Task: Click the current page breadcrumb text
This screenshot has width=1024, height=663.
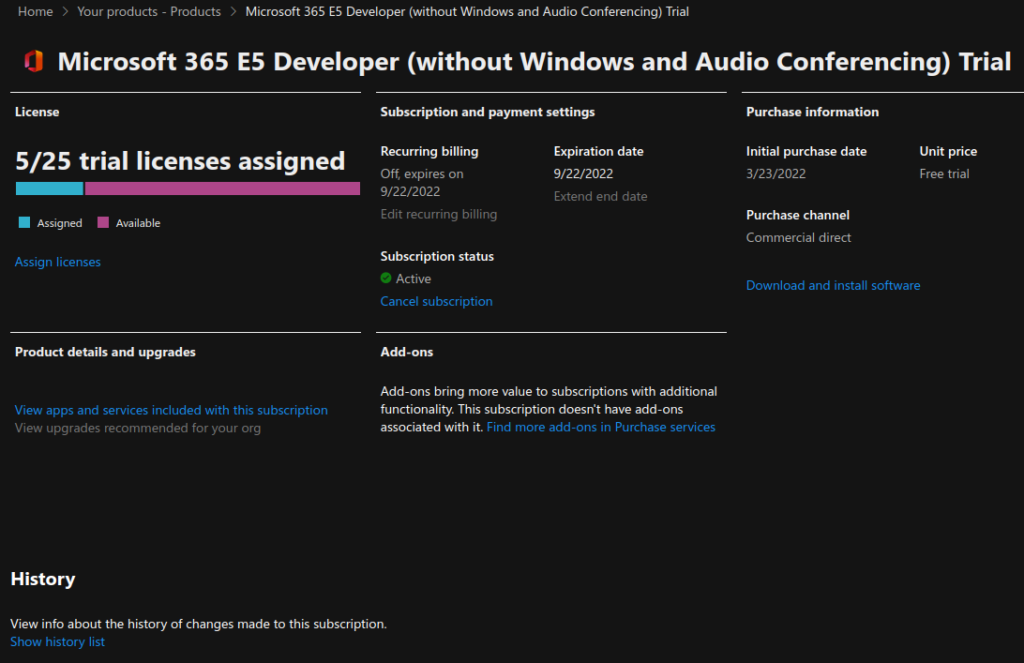Action: click(x=467, y=12)
